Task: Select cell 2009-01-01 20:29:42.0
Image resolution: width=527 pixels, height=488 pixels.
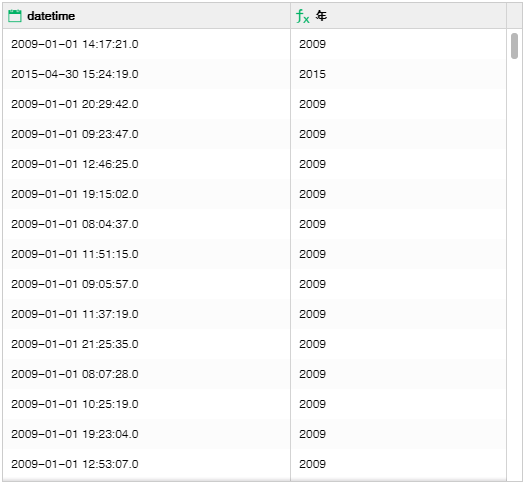Action: tap(147, 104)
